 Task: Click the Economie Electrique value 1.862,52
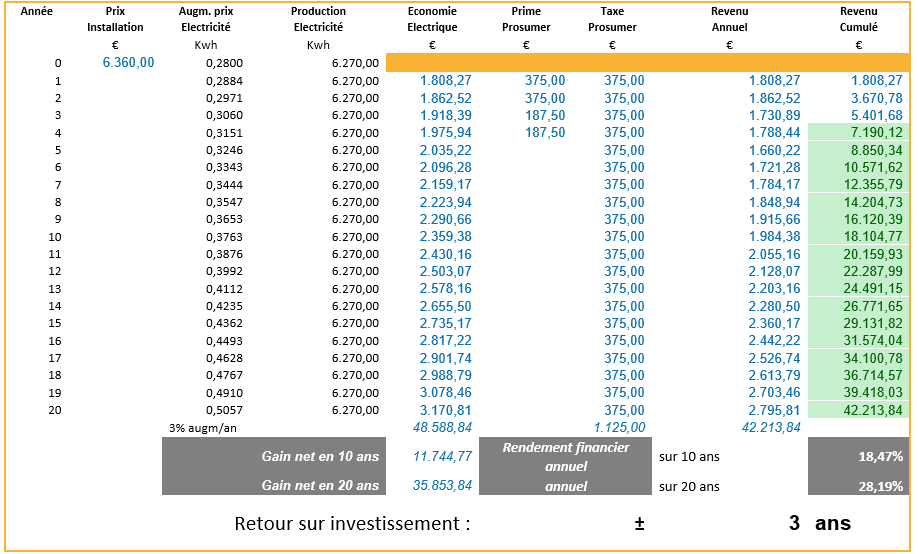click(446, 98)
